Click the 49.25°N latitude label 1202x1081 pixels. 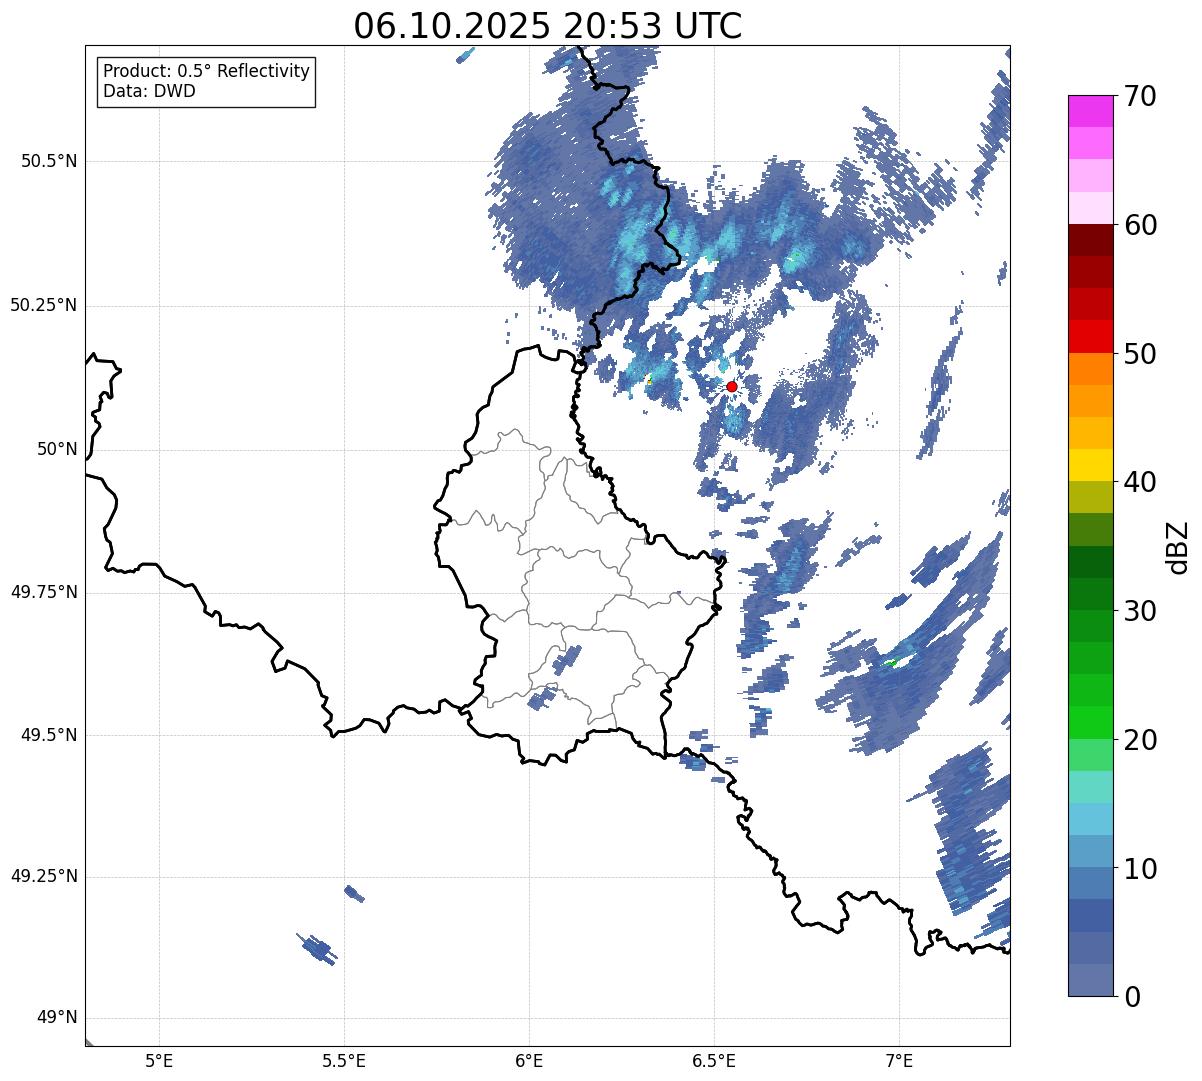43,876
